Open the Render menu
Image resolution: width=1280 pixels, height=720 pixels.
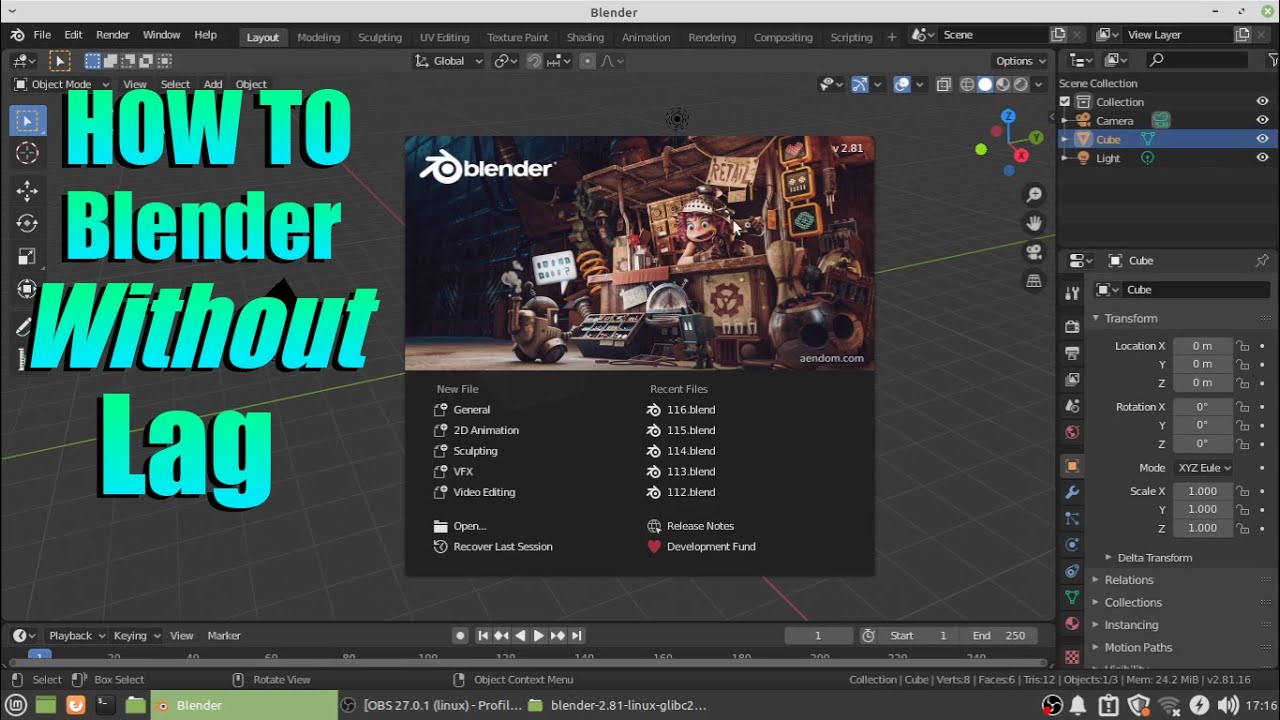point(113,35)
